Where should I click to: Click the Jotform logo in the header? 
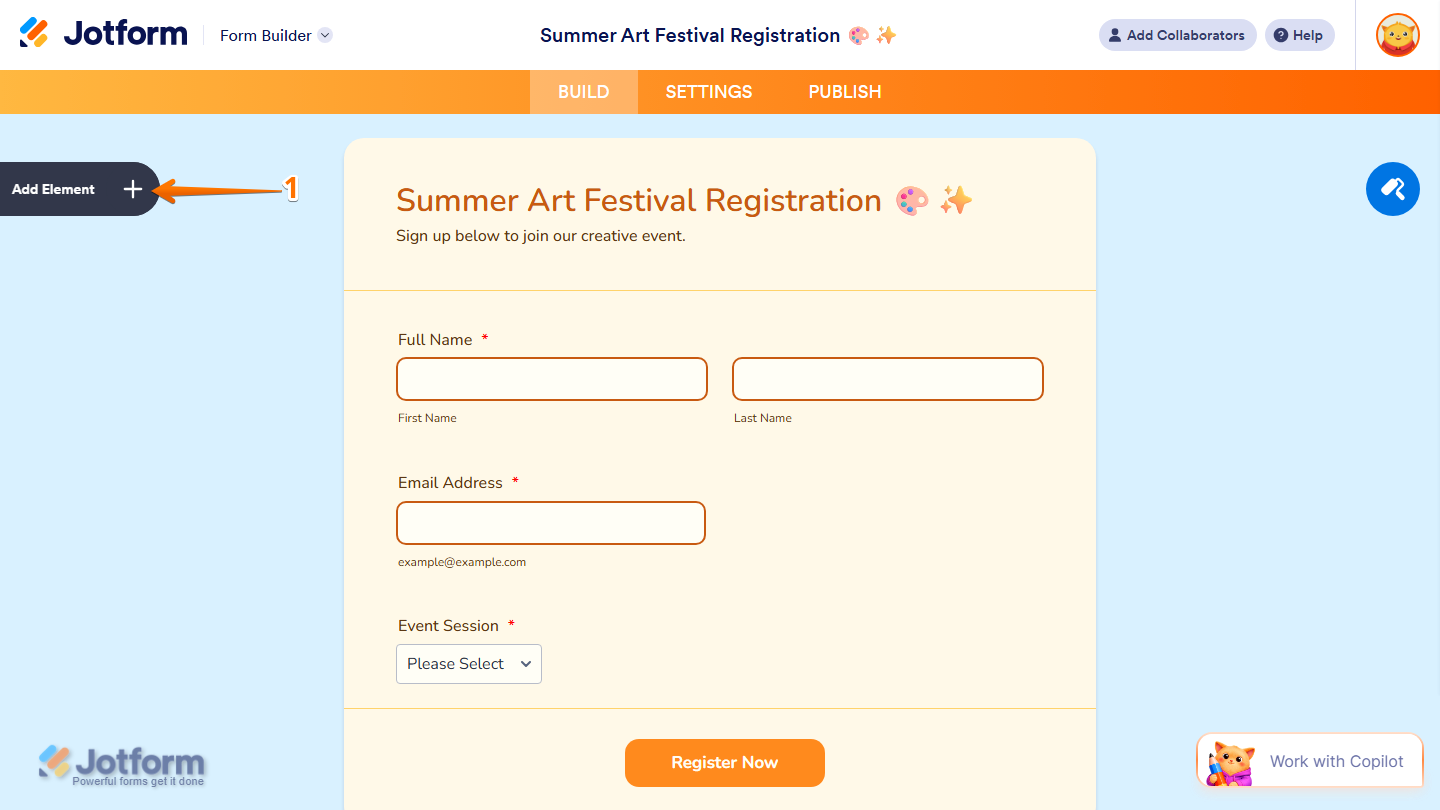click(103, 32)
